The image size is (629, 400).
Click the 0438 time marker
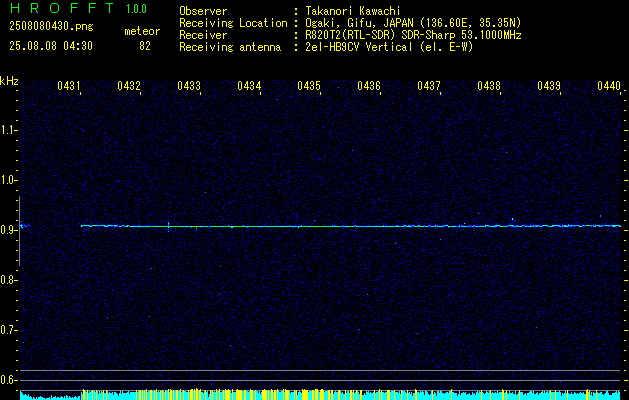click(489, 86)
